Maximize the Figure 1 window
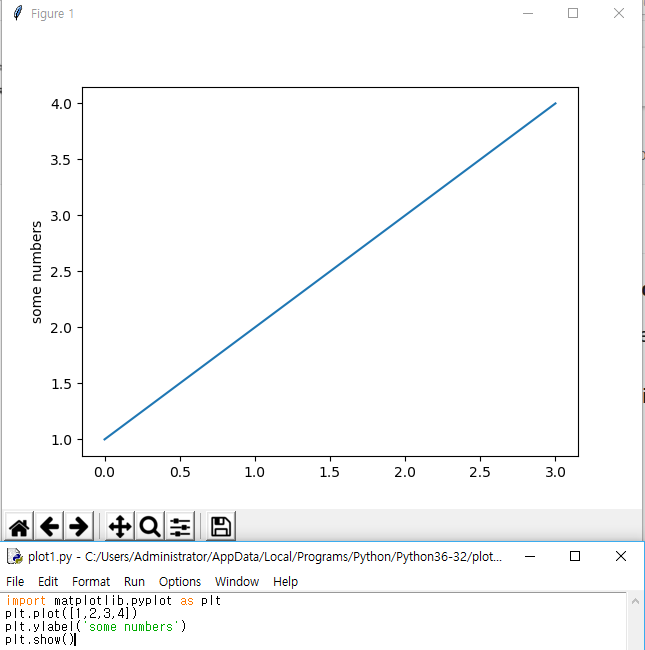Screen dimensions: 645x650 pos(573,13)
